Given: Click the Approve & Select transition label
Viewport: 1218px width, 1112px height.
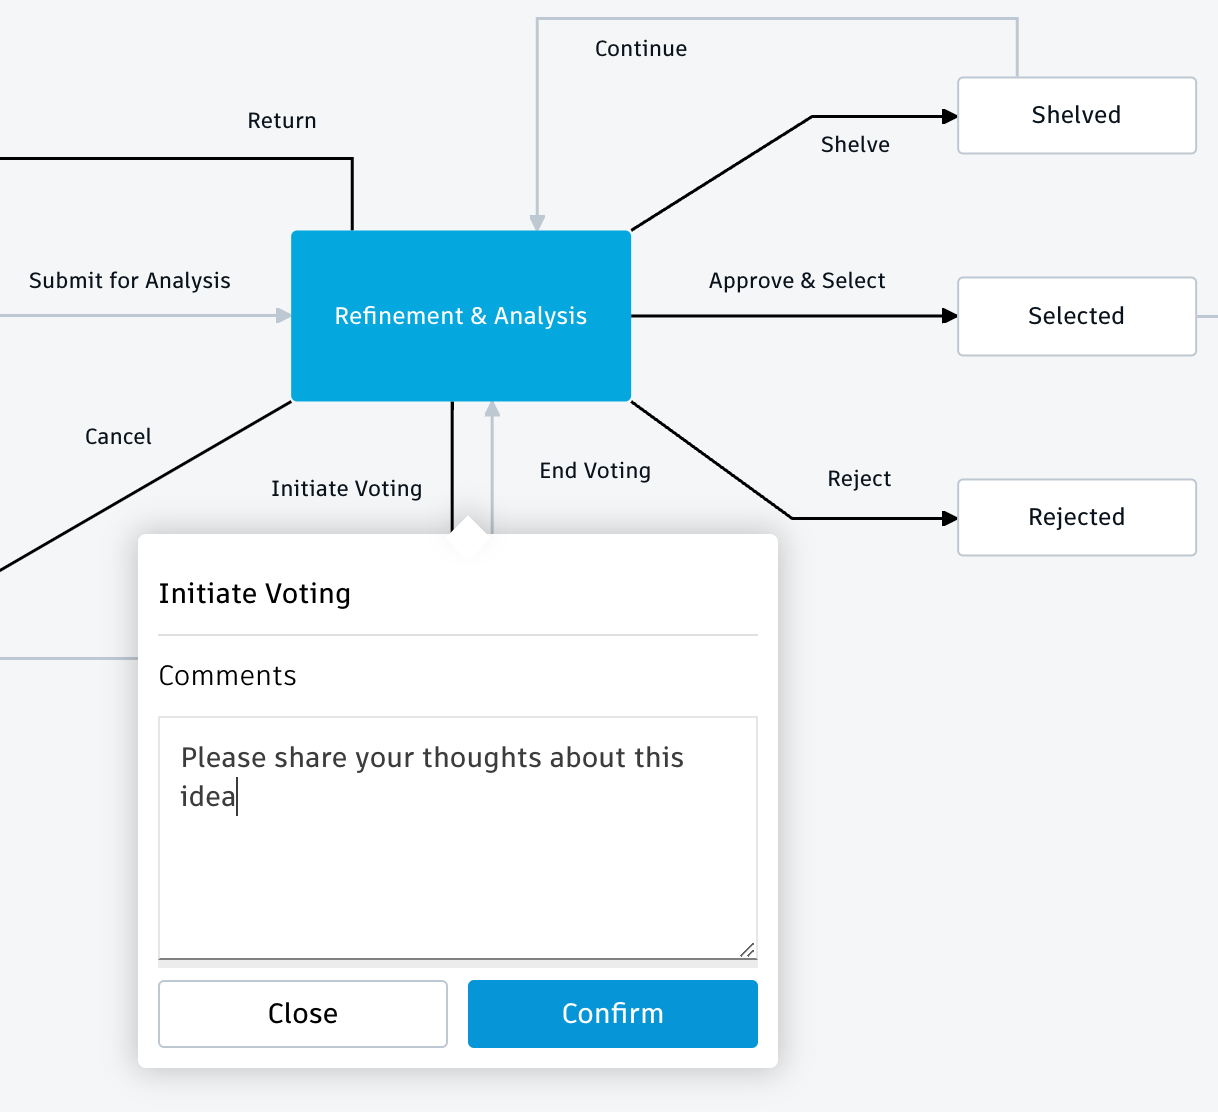Looking at the screenshot, I should pyautogui.click(x=797, y=281).
